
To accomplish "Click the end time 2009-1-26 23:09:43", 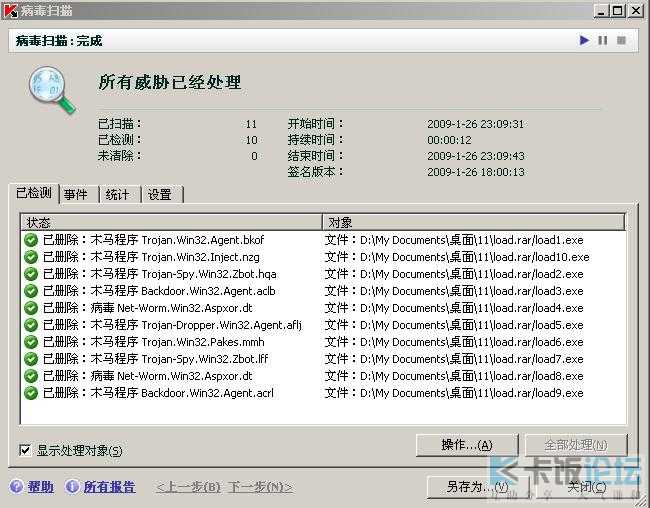I will click(x=476, y=156).
